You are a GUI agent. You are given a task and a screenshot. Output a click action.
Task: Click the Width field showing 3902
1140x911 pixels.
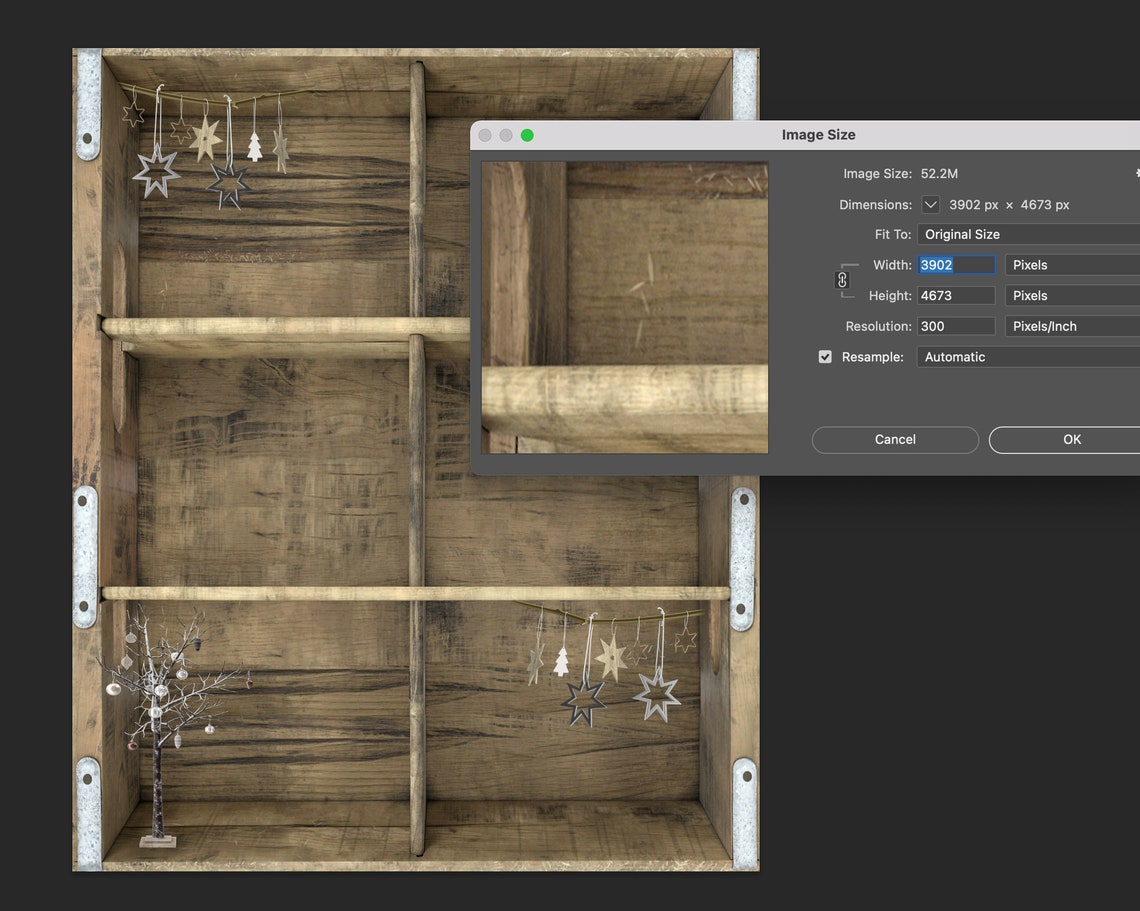pos(956,265)
